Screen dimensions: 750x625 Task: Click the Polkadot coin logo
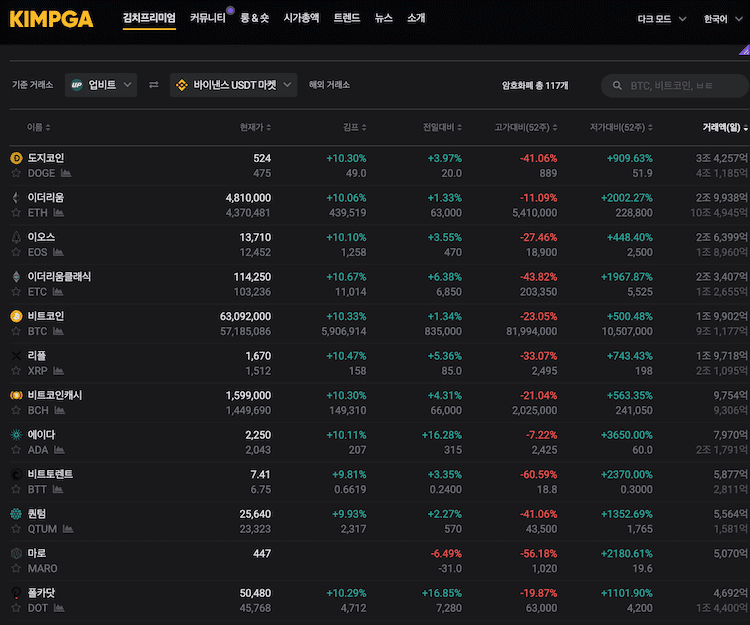(16, 593)
